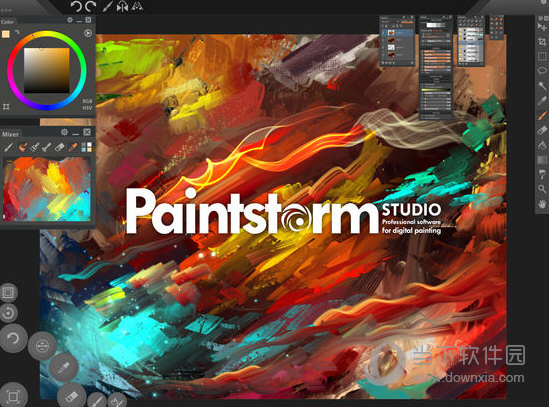
Task: Select the Eraser tool in the right toolbar
Action: click(x=542, y=130)
